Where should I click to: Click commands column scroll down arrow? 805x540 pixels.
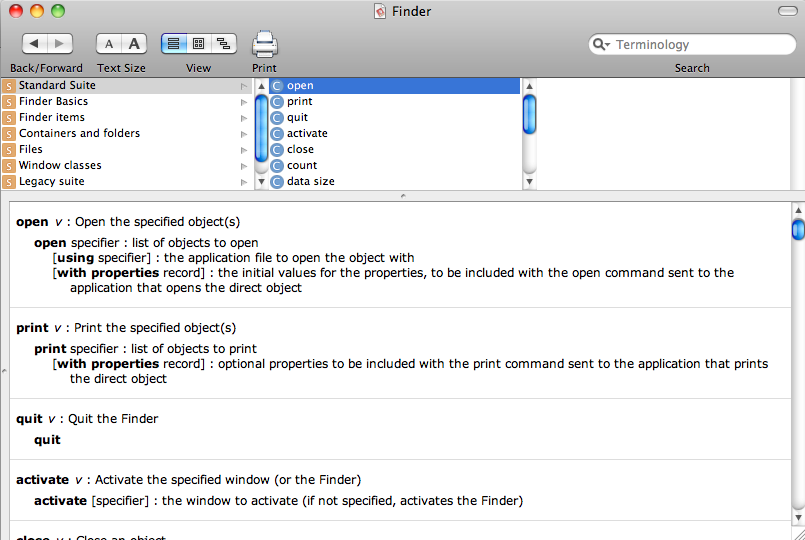click(x=529, y=181)
